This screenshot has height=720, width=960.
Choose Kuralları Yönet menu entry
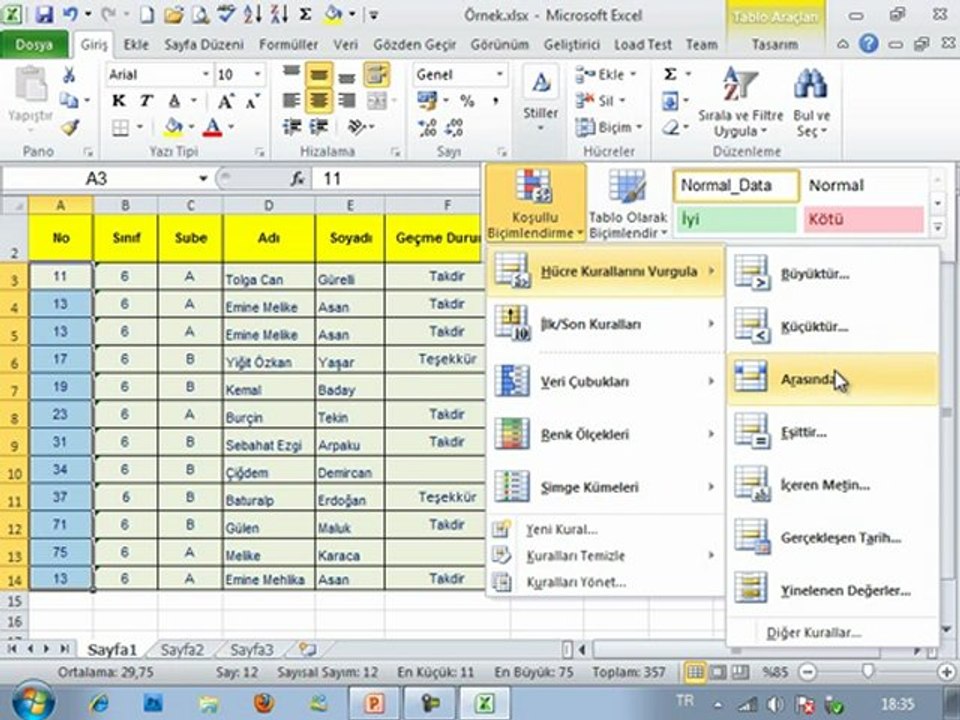pos(606,582)
